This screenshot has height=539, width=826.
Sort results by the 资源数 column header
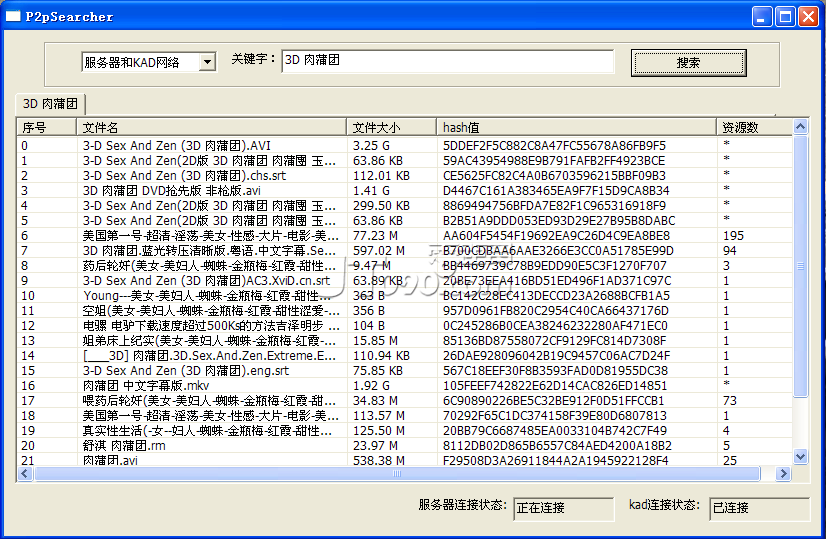pos(754,127)
